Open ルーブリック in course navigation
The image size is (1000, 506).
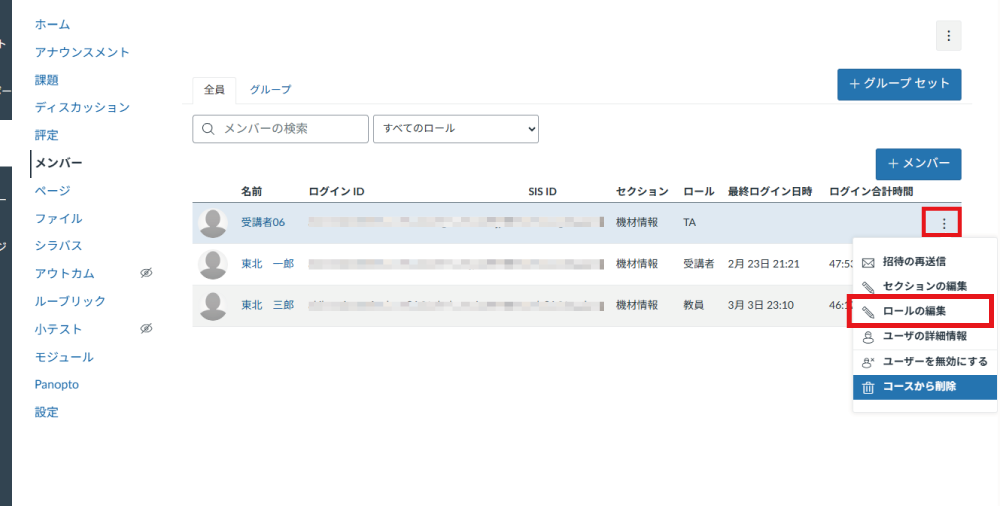coord(70,301)
